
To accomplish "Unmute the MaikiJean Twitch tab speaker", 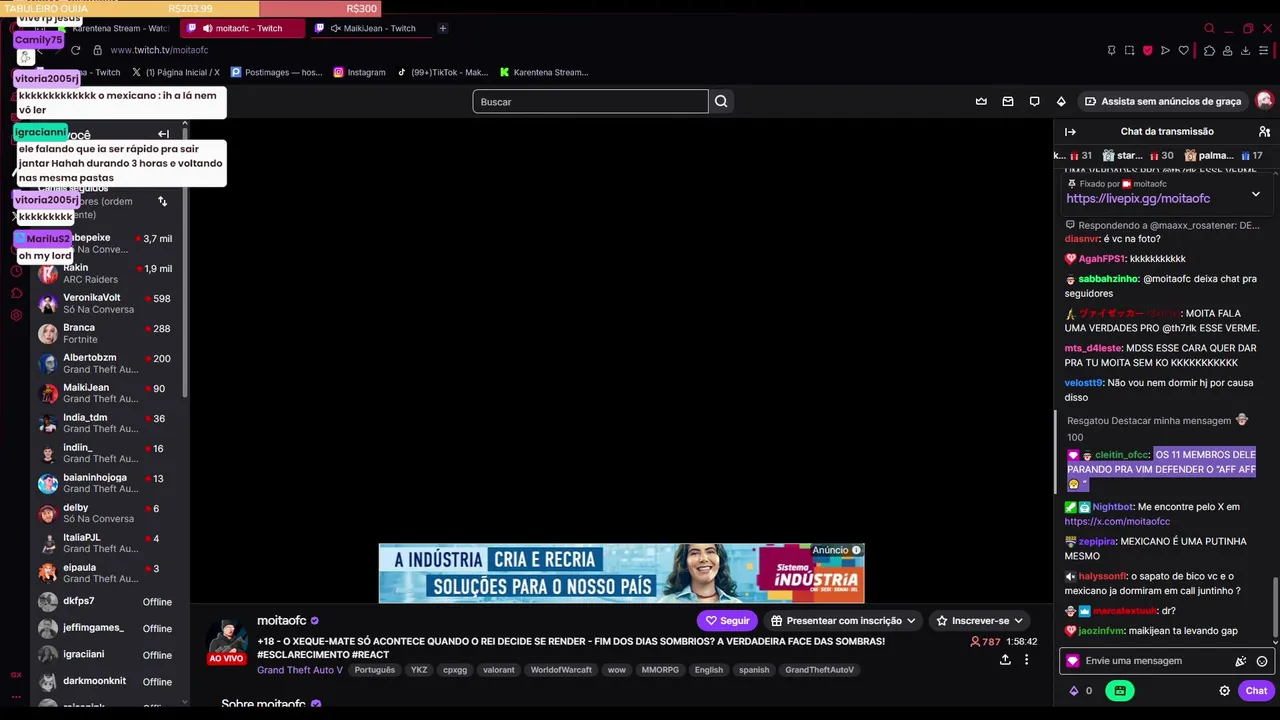I will 336,28.
